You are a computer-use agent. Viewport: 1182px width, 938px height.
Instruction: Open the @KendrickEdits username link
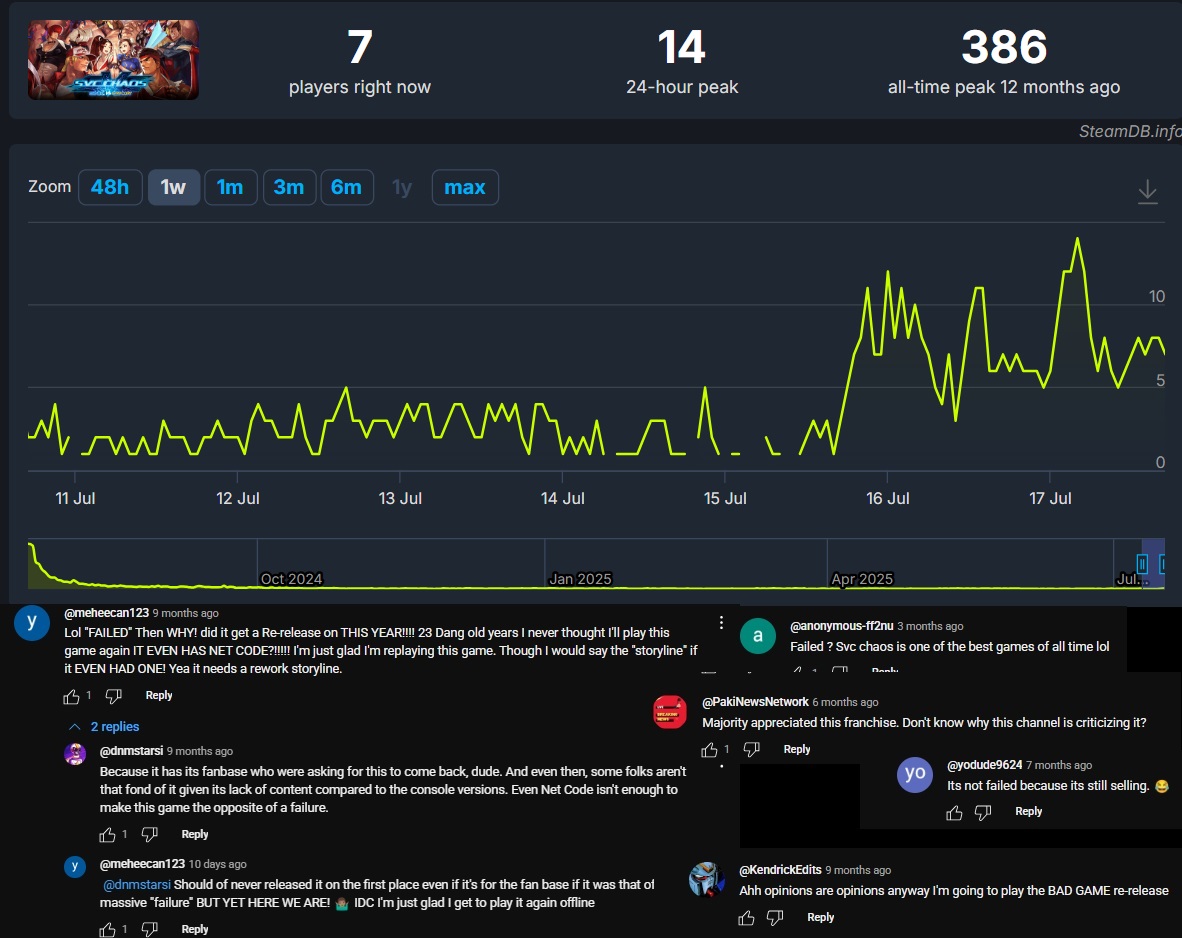coord(780,870)
